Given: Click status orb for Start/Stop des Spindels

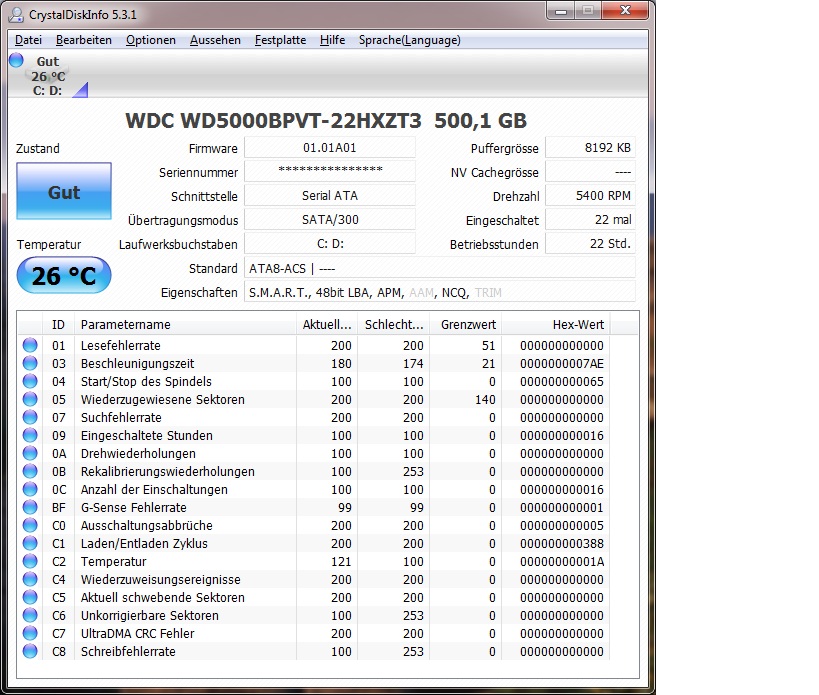Looking at the screenshot, I should click(30, 381).
